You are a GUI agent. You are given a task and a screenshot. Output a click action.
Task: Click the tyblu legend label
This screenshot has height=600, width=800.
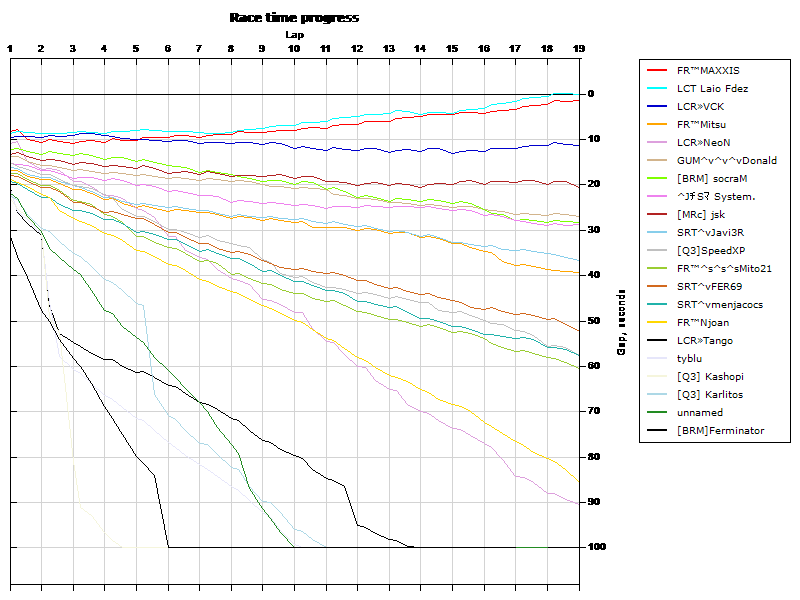coord(689,359)
